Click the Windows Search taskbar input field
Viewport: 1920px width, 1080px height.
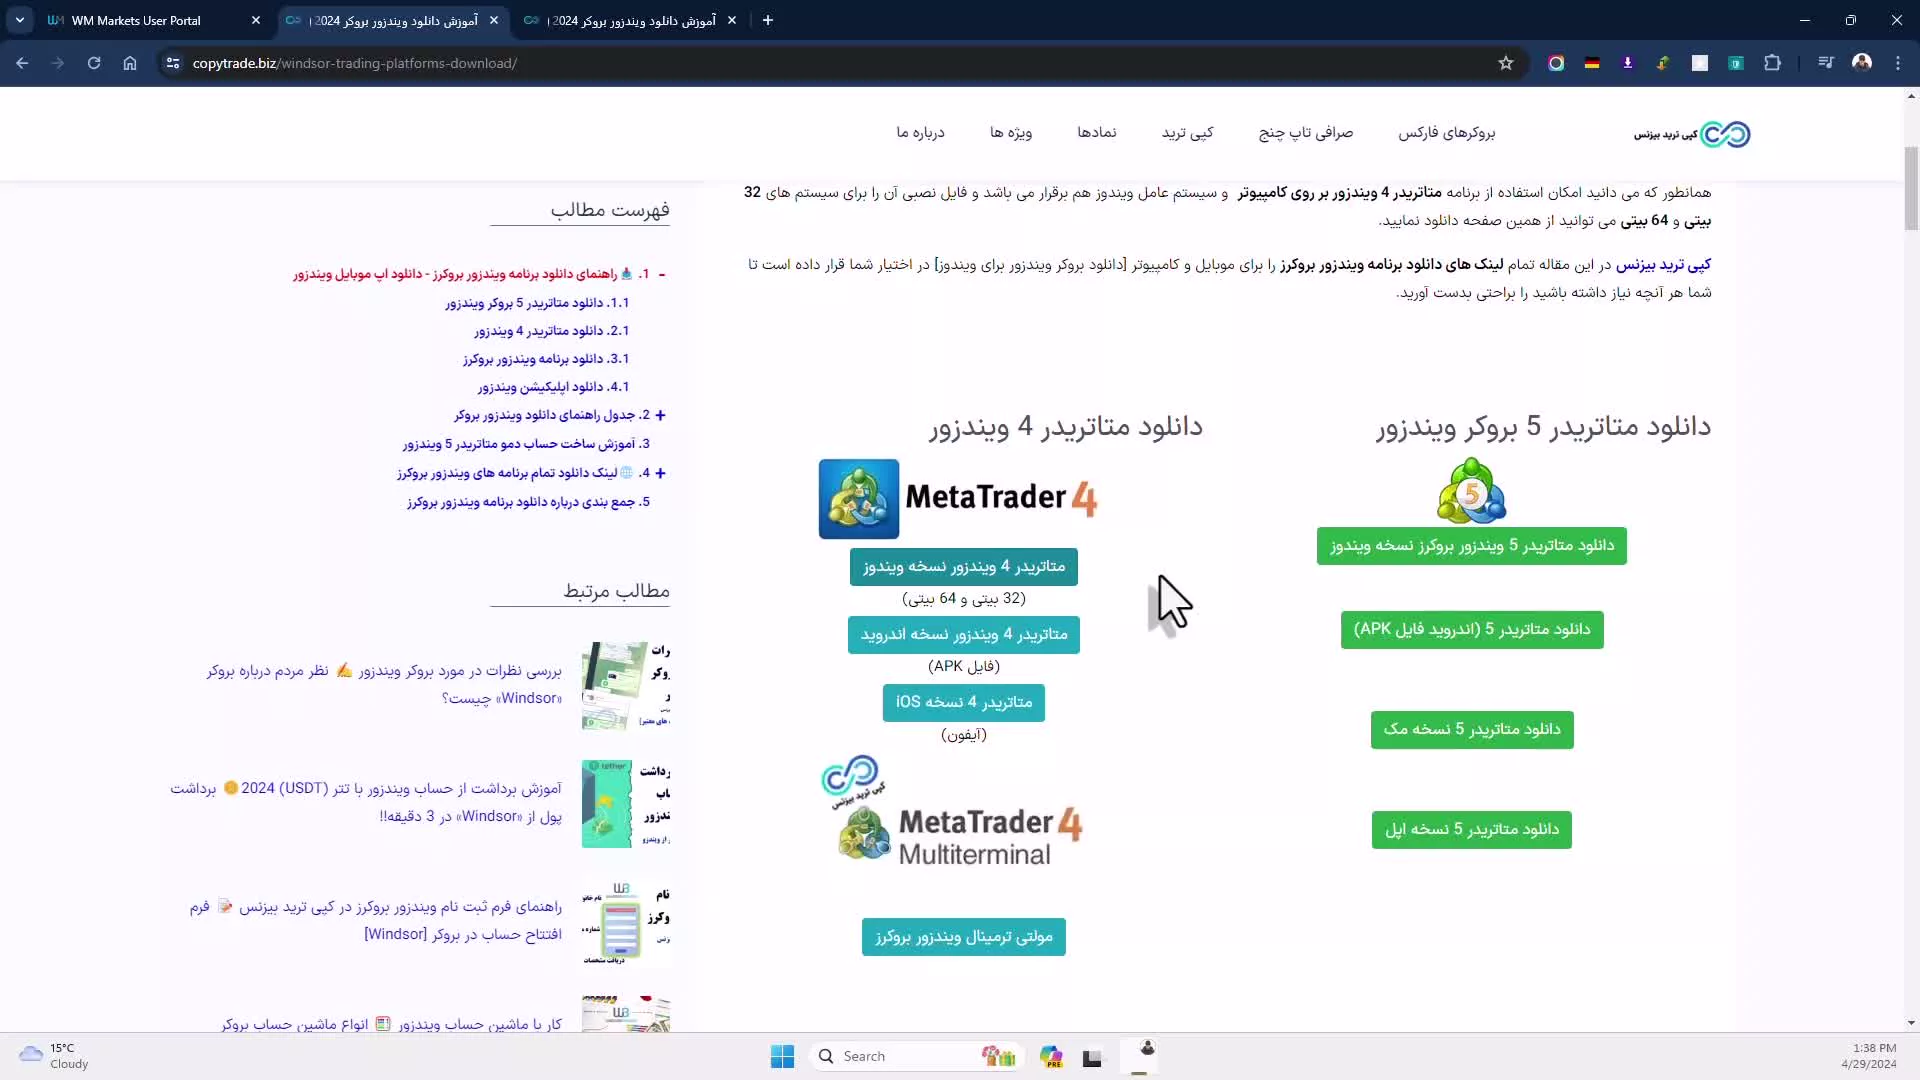tap(915, 1055)
